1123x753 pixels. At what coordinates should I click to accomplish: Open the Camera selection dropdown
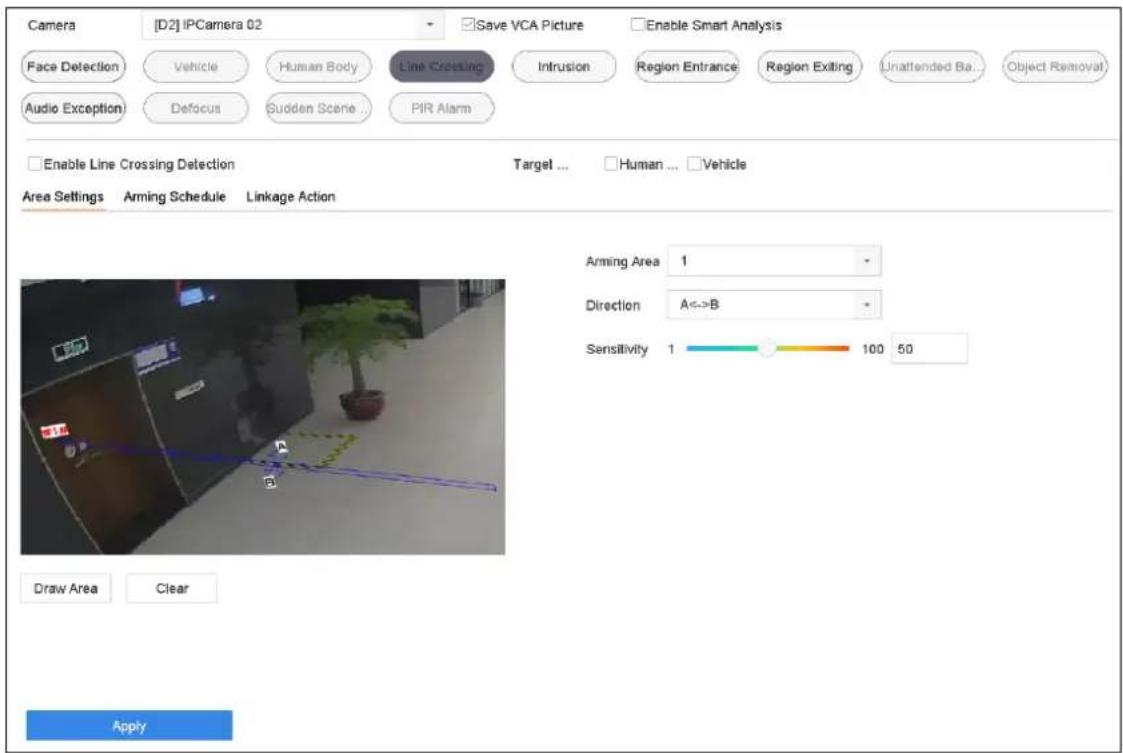point(292,25)
